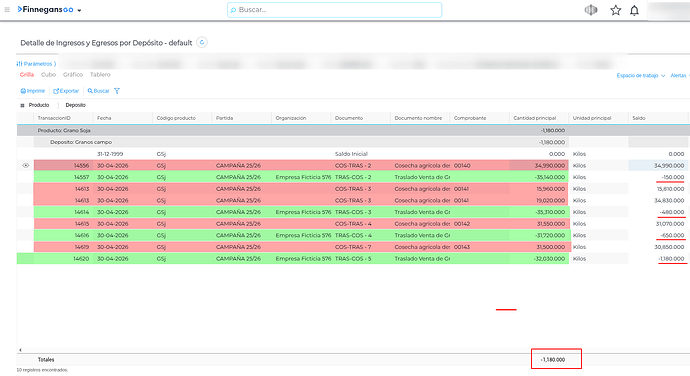
Task: Sort by the Partida column header
Action: pyautogui.click(x=242, y=118)
